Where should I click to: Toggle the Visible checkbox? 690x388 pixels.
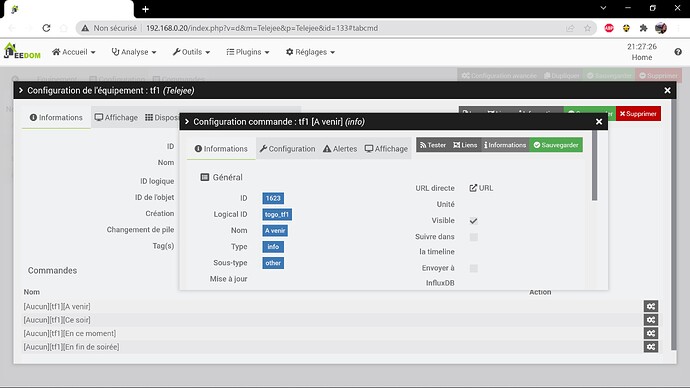tap(473, 220)
